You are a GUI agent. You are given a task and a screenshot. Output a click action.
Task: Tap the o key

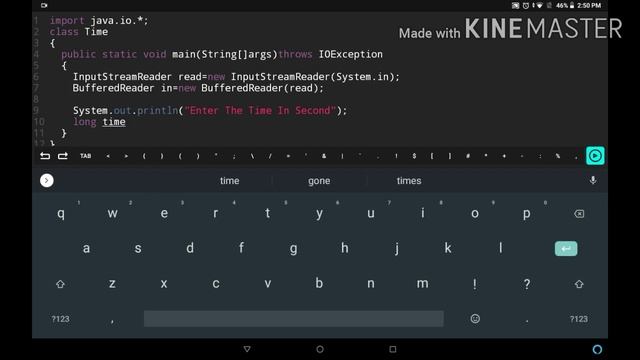coord(475,213)
